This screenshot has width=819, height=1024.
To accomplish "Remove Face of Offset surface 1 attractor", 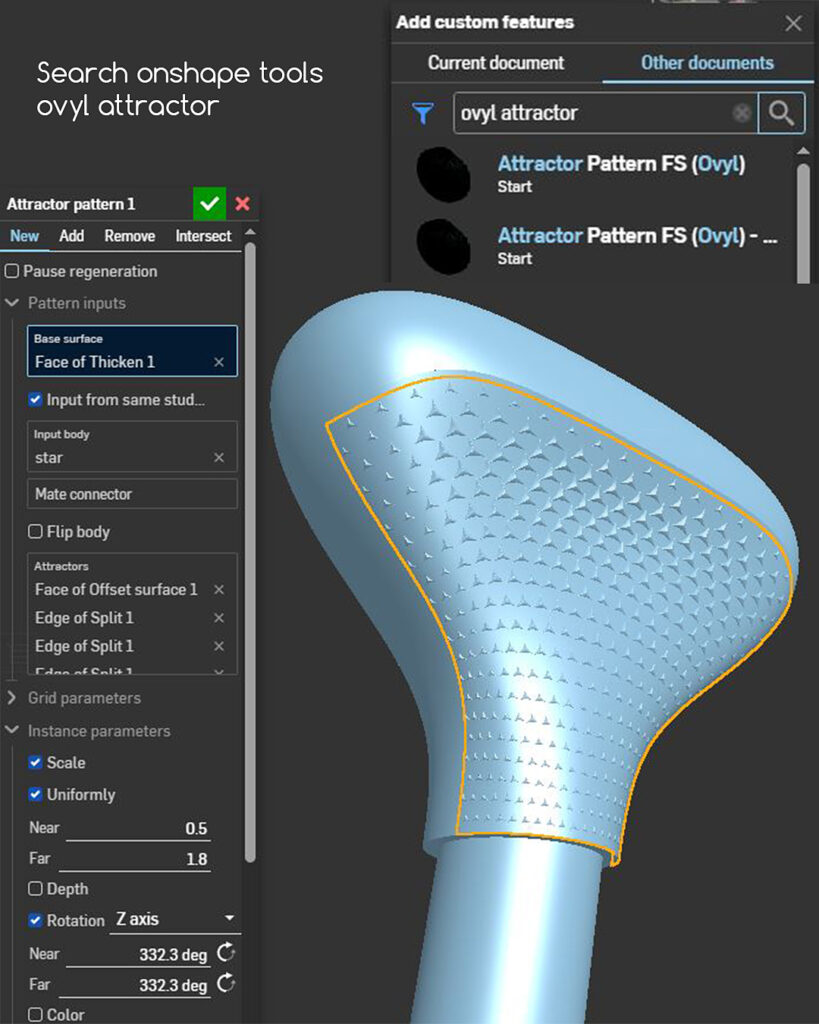I will (219, 590).
